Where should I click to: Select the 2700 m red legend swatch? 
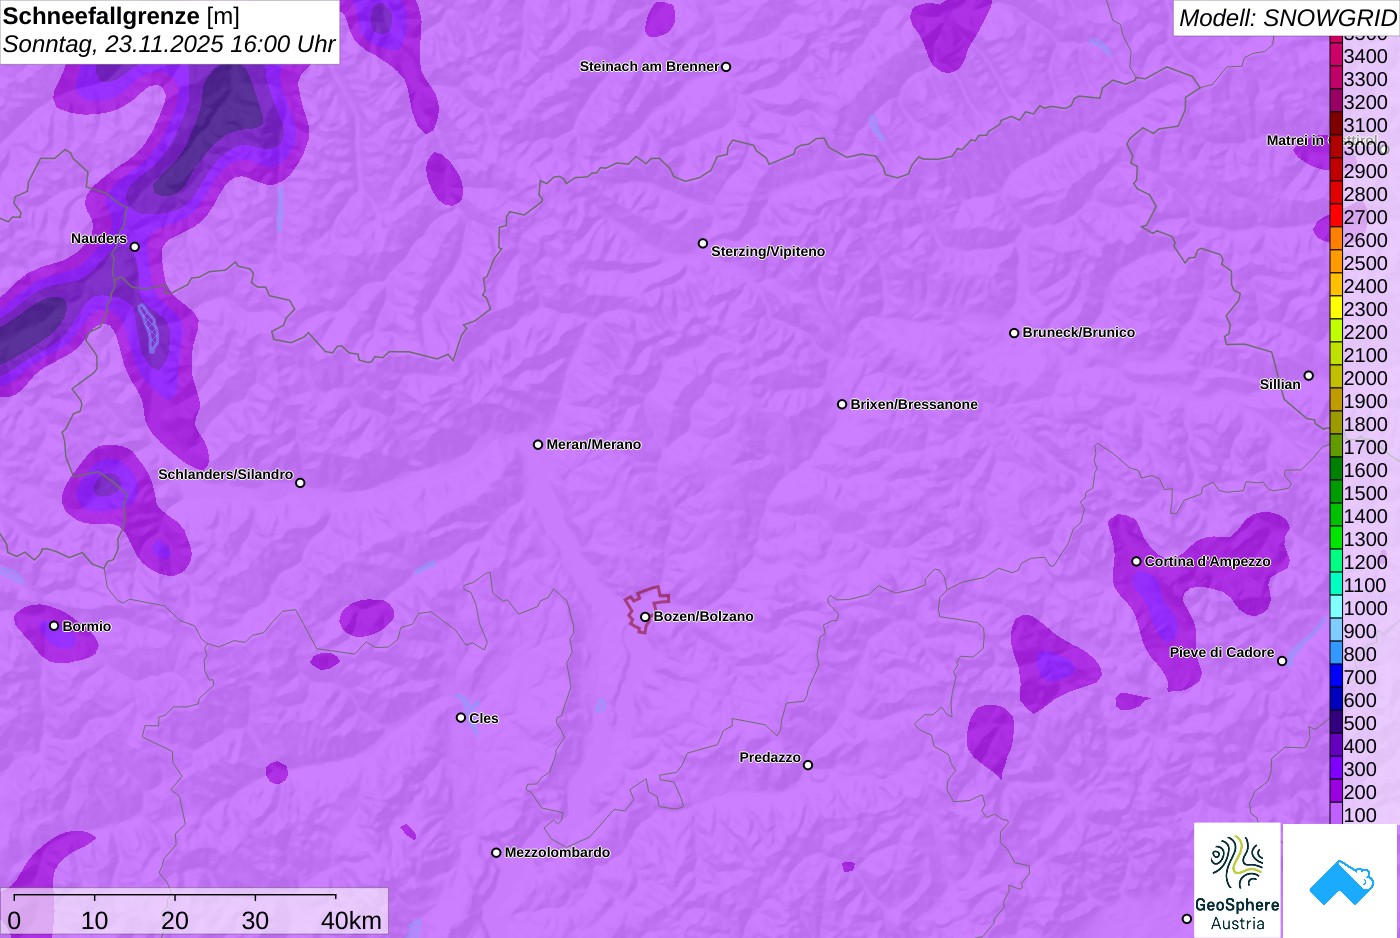point(1336,215)
